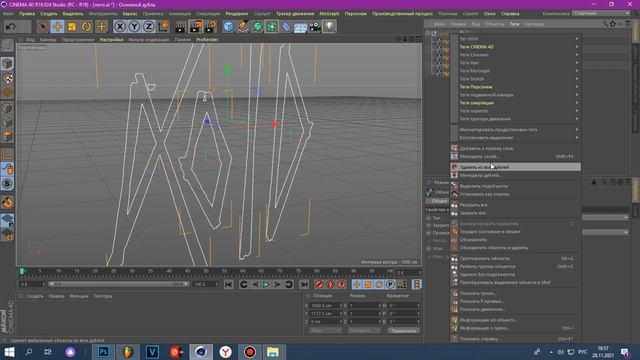The width and height of the screenshot is (640, 360).
Task: Toggle the Y axis lock
Action: coord(134,27)
